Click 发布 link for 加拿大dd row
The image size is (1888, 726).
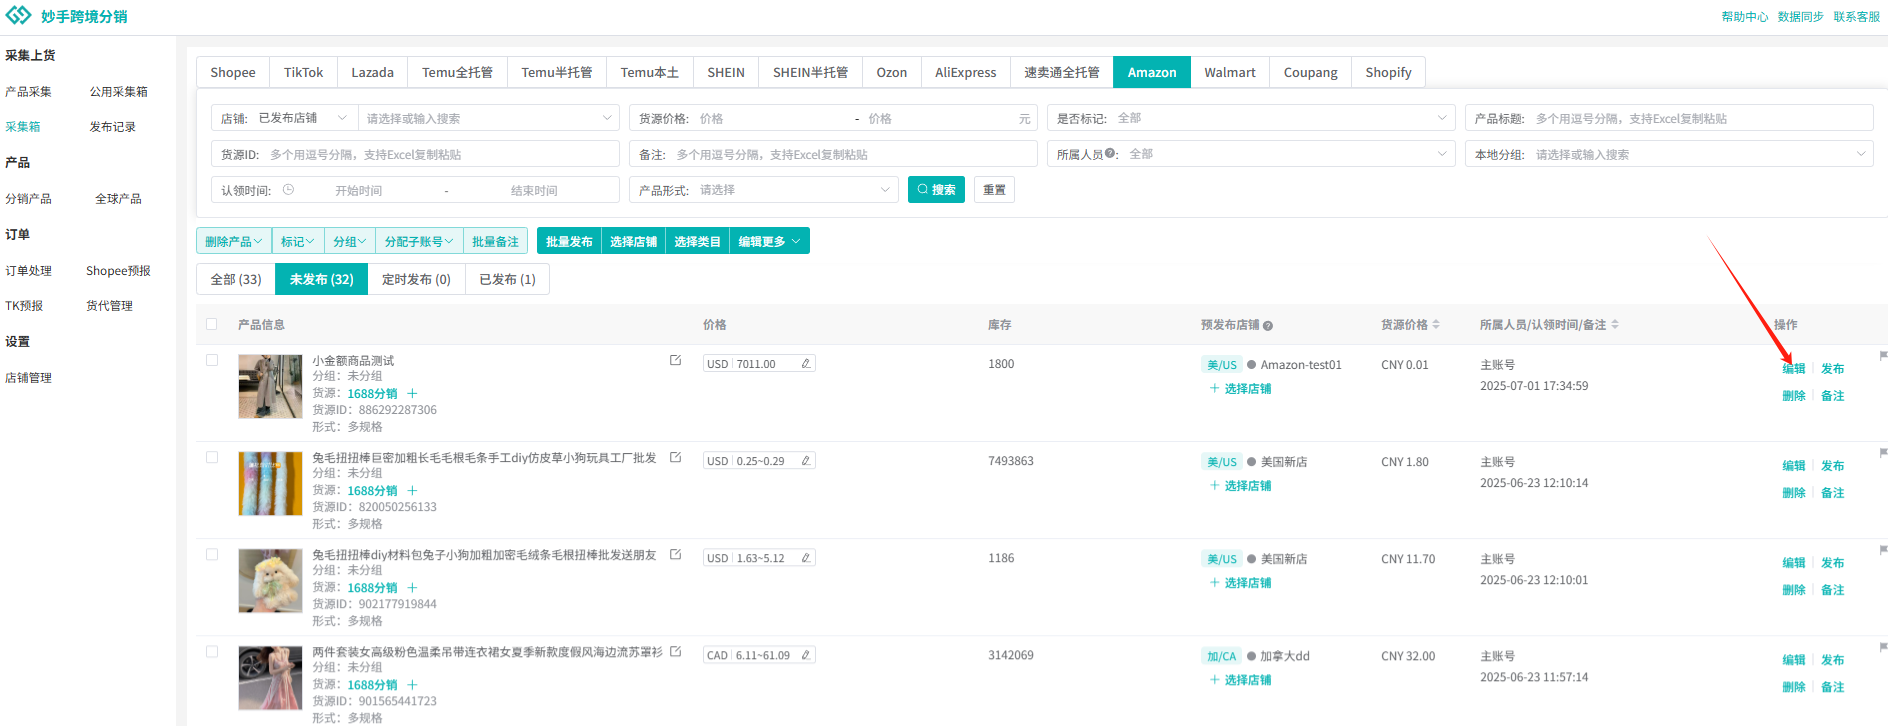tap(1832, 660)
